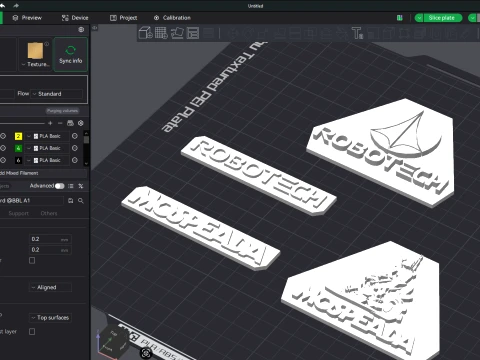Go to the Project tab
This screenshot has width=480, height=360.
tap(124, 18)
